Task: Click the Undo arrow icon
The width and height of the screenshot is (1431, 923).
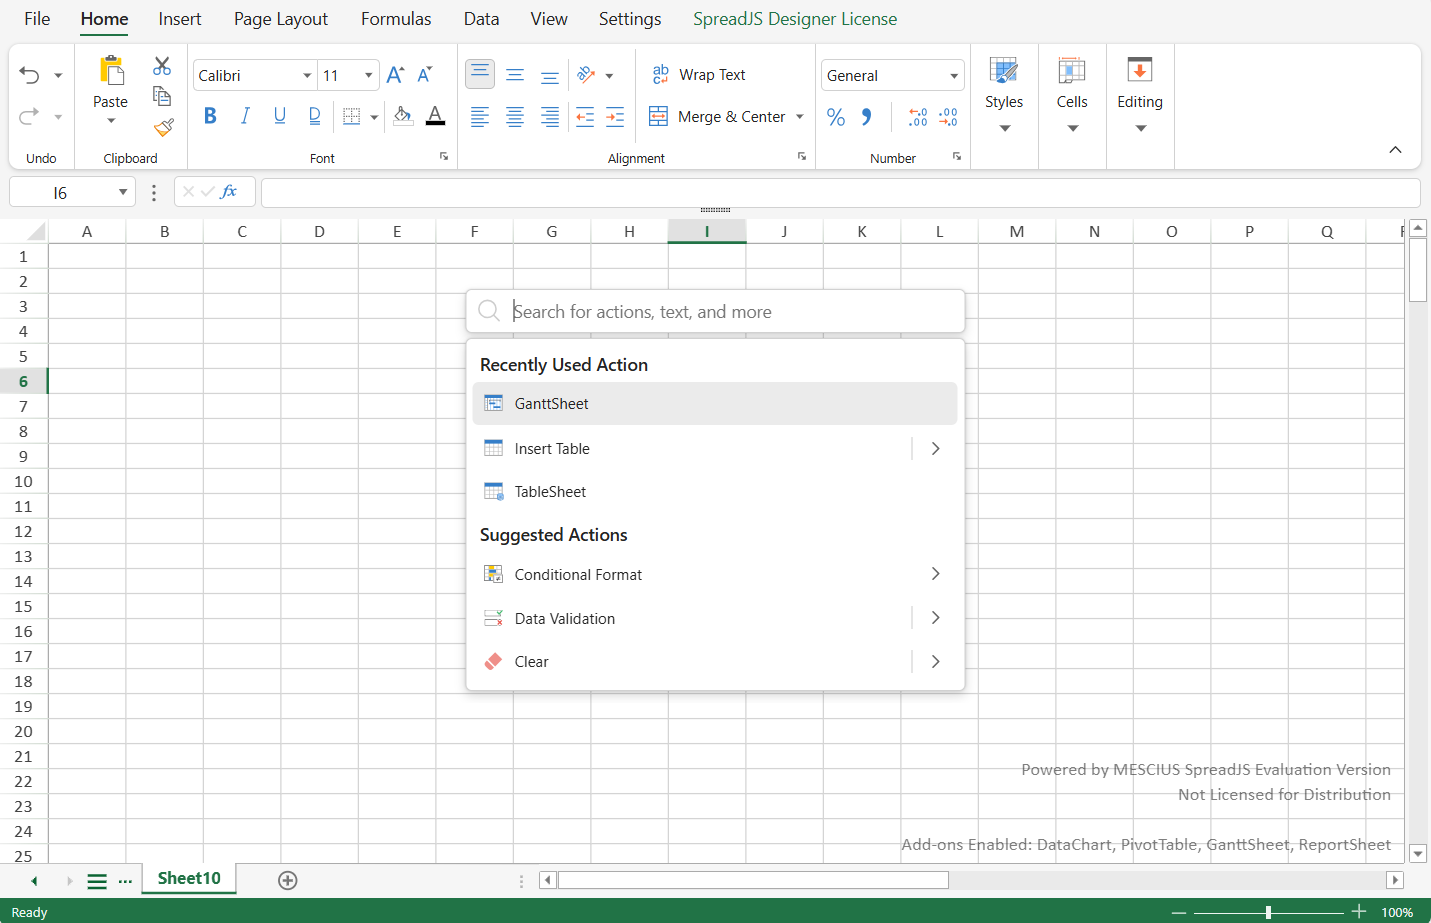Action: 29,75
